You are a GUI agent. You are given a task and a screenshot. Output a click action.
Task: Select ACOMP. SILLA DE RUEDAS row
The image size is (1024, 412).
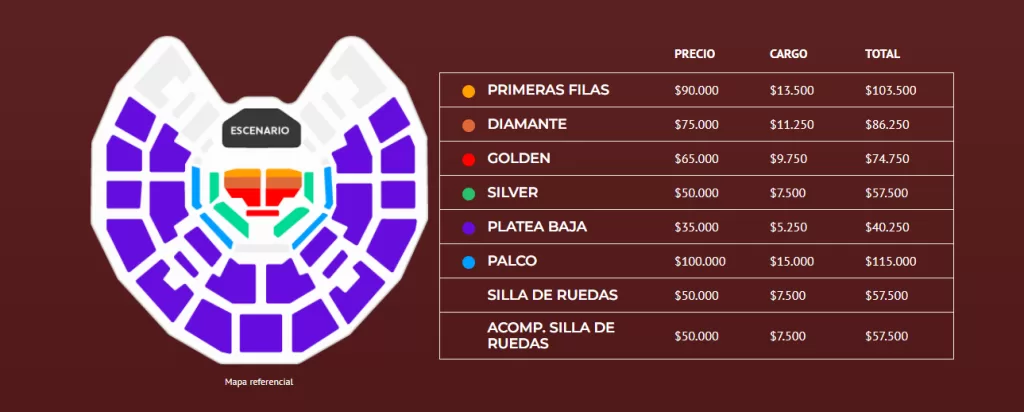[x=549, y=335]
